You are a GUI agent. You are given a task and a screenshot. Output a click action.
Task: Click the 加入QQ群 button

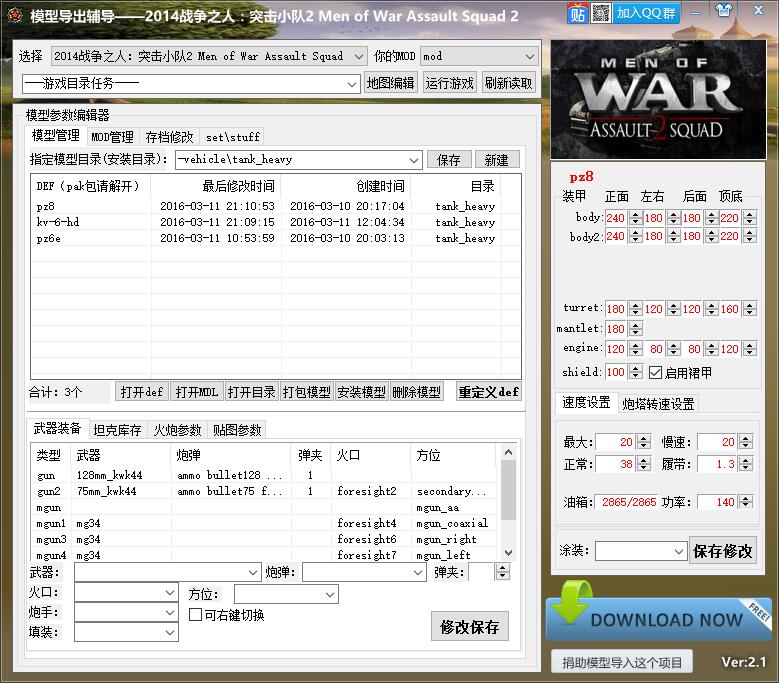coord(645,13)
